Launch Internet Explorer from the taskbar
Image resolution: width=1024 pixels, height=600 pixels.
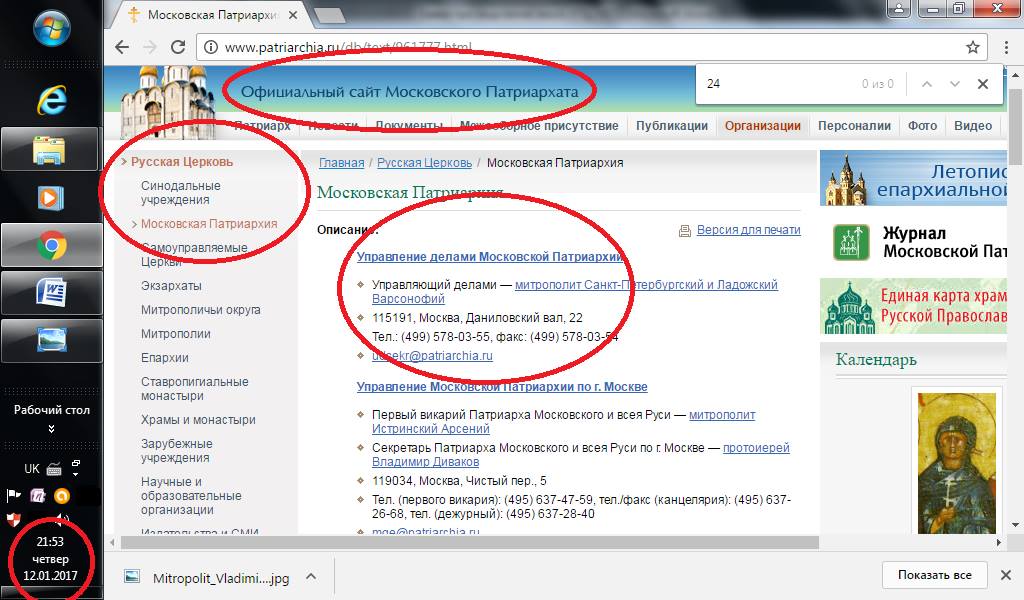click(x=52, y=101)
